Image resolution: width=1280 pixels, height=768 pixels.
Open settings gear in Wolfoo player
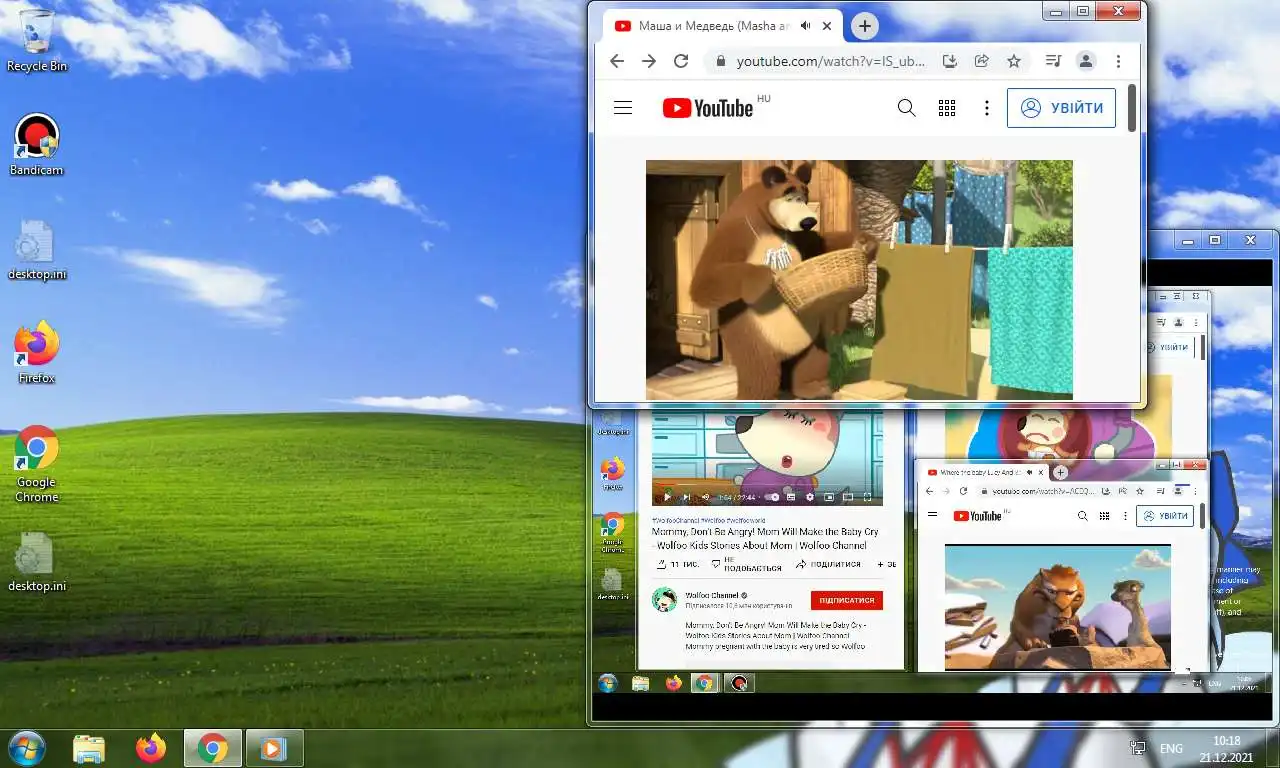coord(810,497)
